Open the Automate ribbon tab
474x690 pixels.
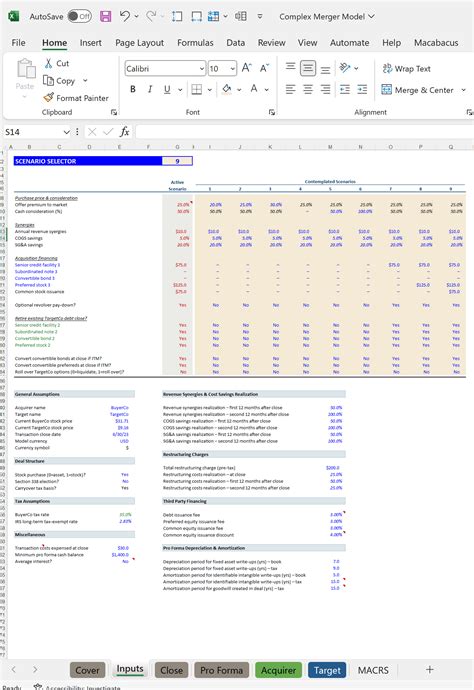click(349, 43)
